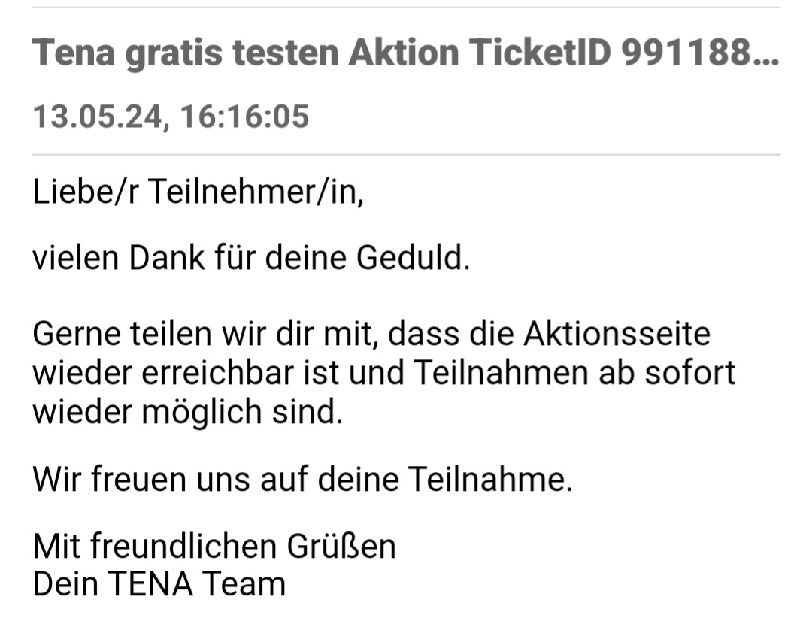Click the word Aktionsseite in the paragraph

(x=617, y=334)
